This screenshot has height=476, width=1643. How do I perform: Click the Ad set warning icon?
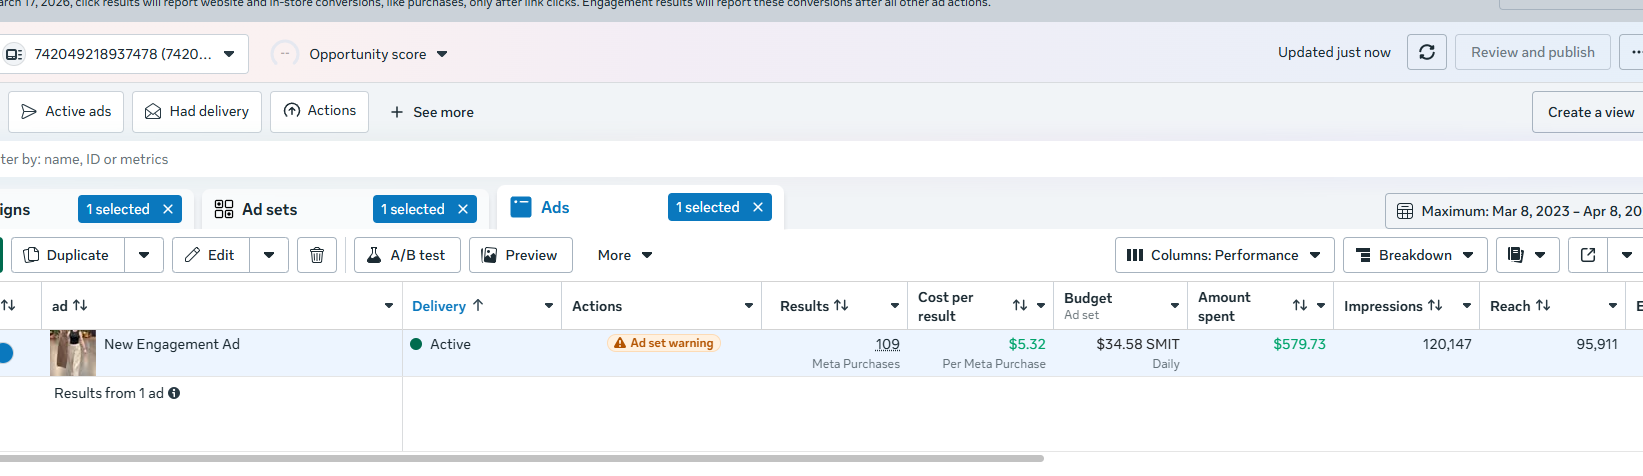click(x=620, y=343)
